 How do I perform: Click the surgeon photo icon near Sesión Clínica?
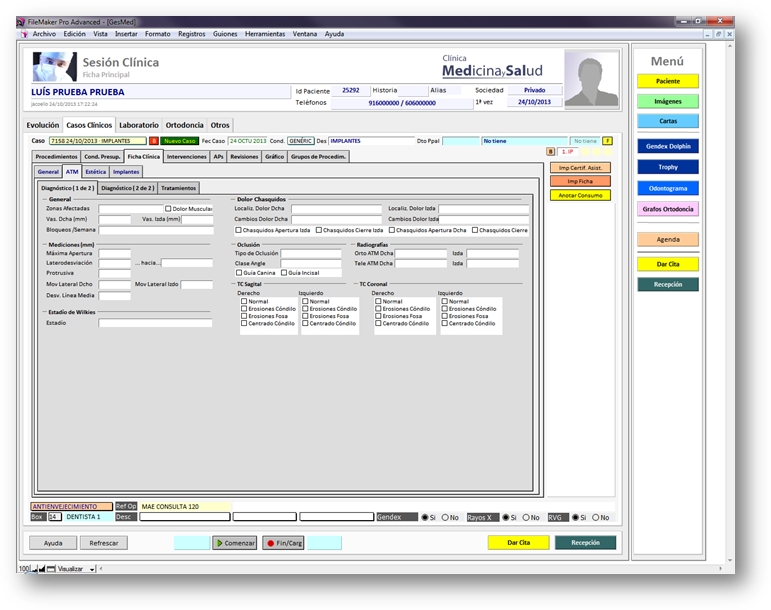point(55,66)
